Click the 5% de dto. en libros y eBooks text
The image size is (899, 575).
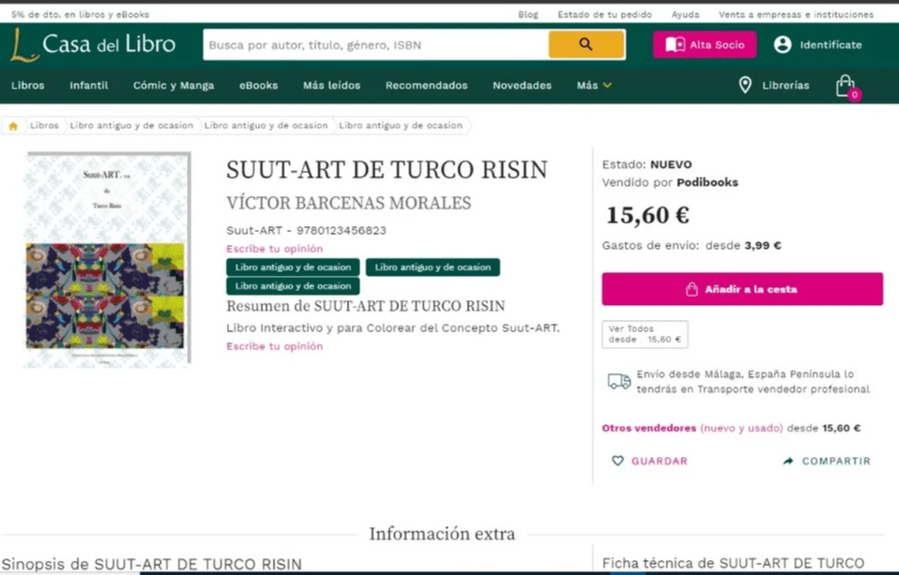(x=80, y=14)
